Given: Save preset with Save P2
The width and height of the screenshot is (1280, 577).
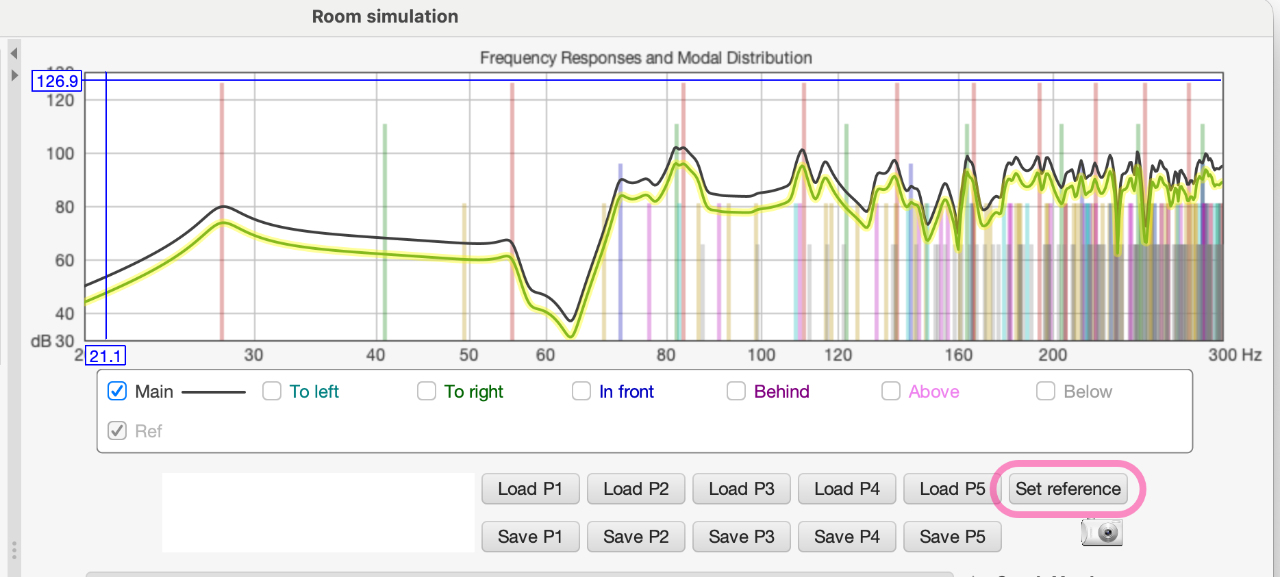Looking at the screenshot, I should point(636,537).
